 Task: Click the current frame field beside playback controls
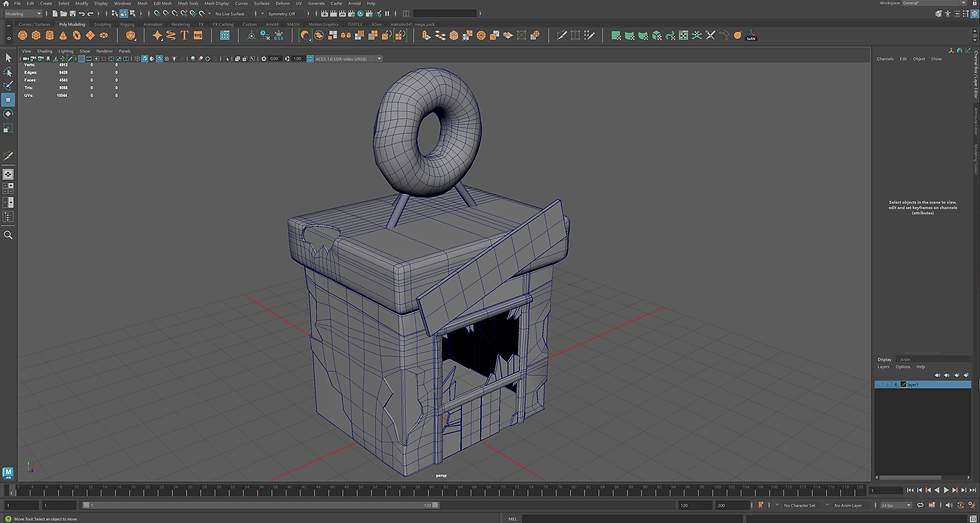886,491
